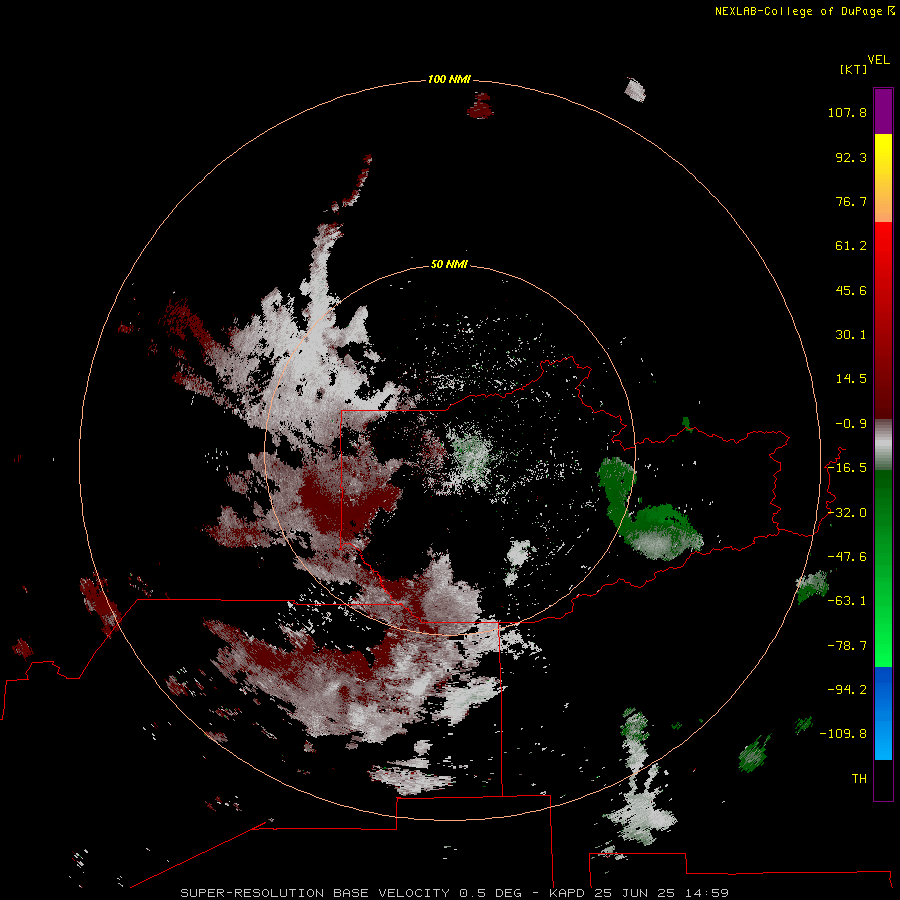The height and width of the screenshot is (900, 900).
Task: Click the 50 NMI range ring label
Action: click(x=449, y=265)
